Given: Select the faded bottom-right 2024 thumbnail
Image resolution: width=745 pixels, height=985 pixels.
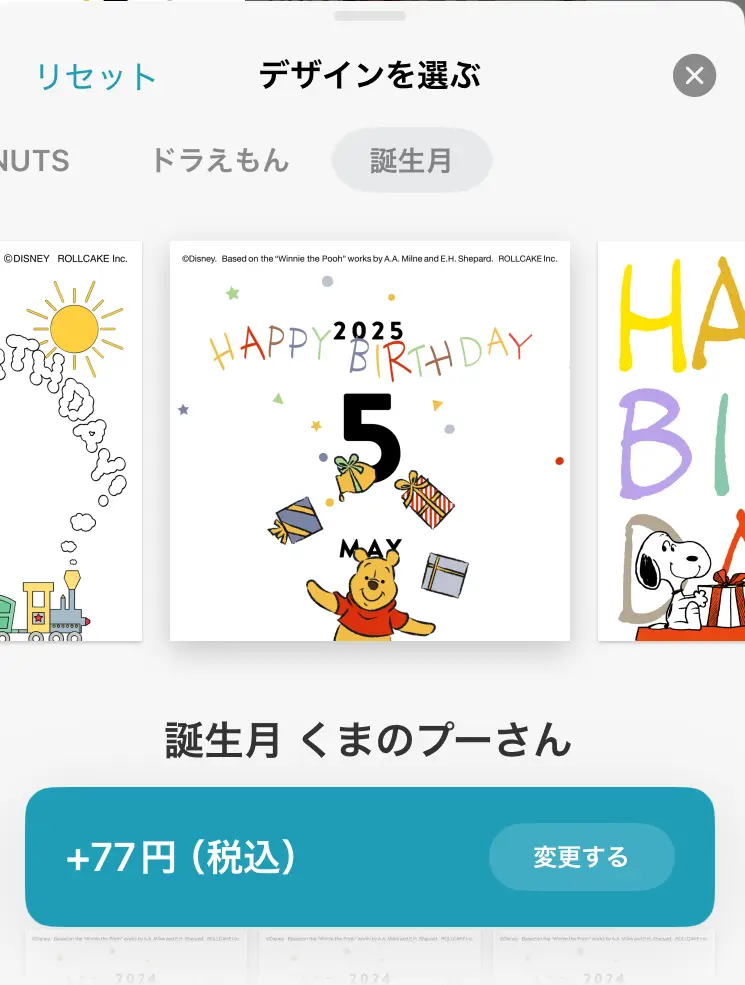Looking at the screenshot, I should (604, 958).
